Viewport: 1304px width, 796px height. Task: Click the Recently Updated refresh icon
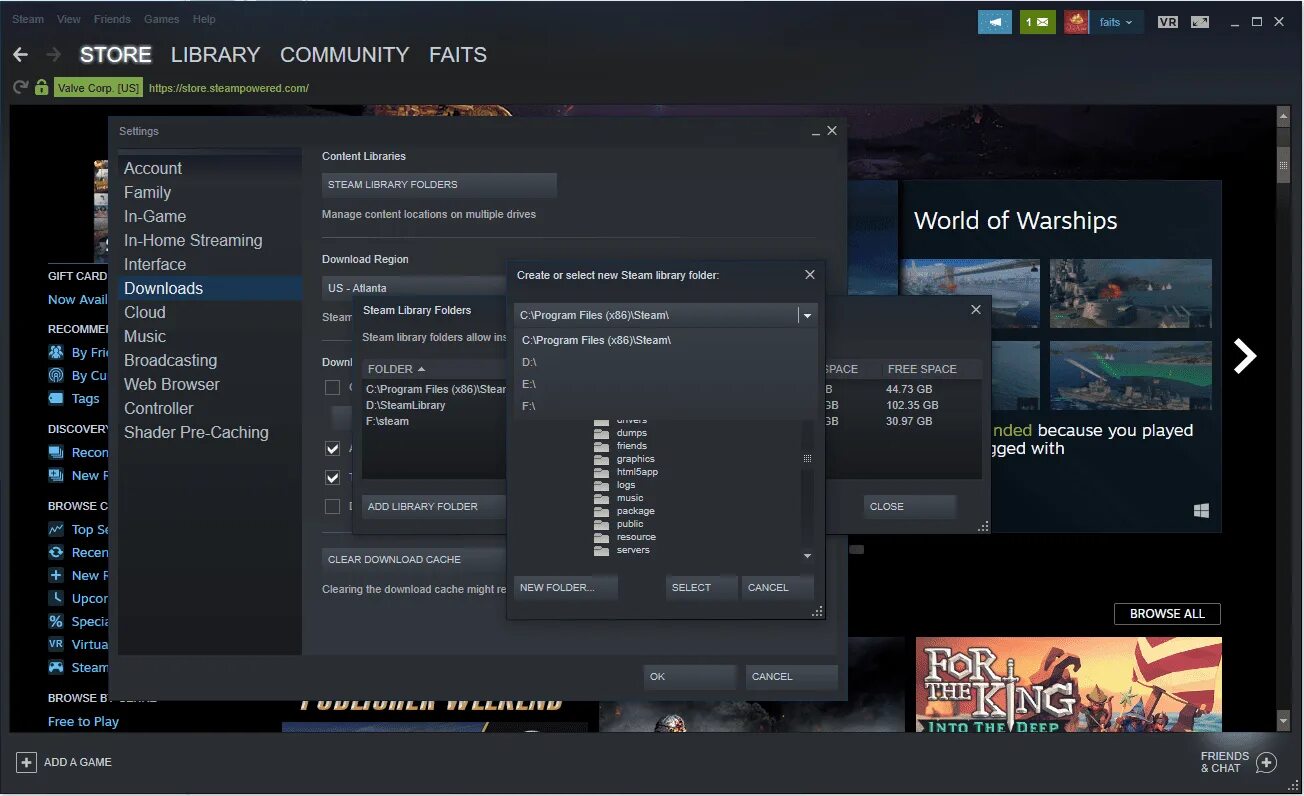(x=56, y=552)
